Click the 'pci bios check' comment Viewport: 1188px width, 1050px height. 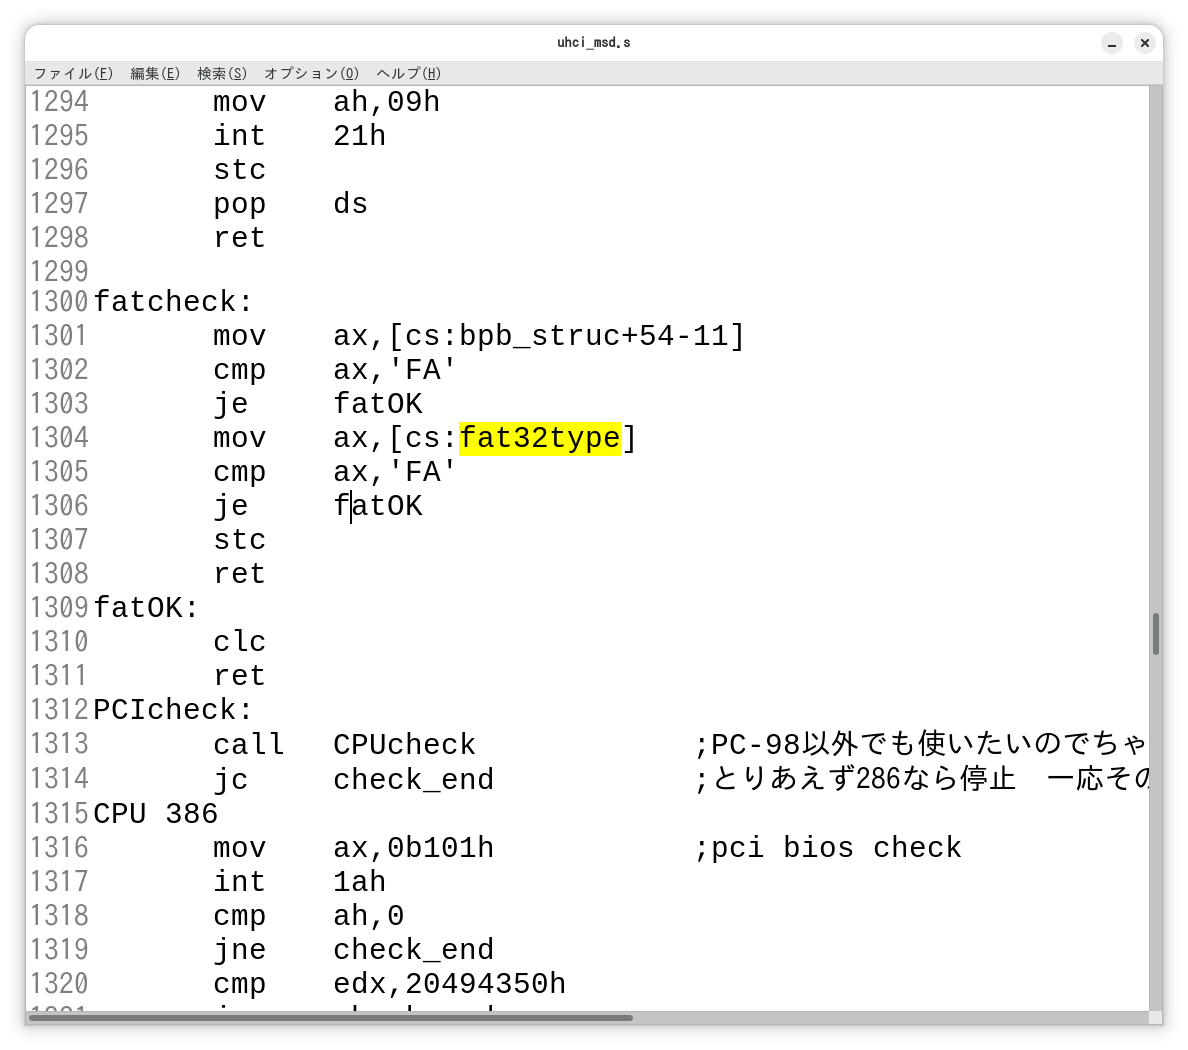click(x=827, y=848)
